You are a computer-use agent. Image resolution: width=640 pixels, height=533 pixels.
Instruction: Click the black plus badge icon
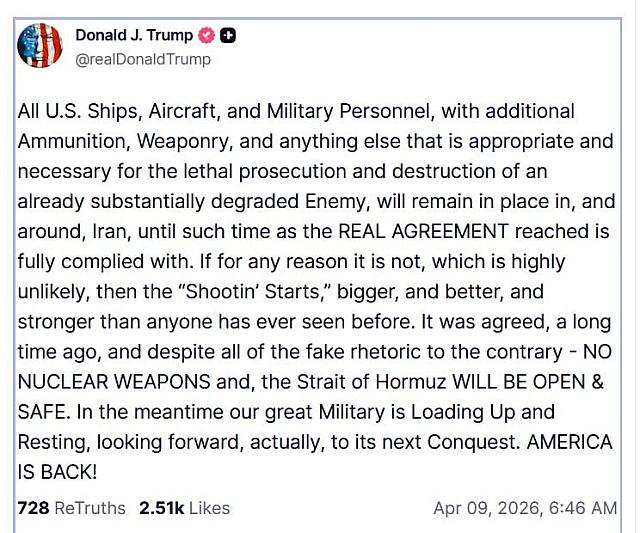coord(229,35)
